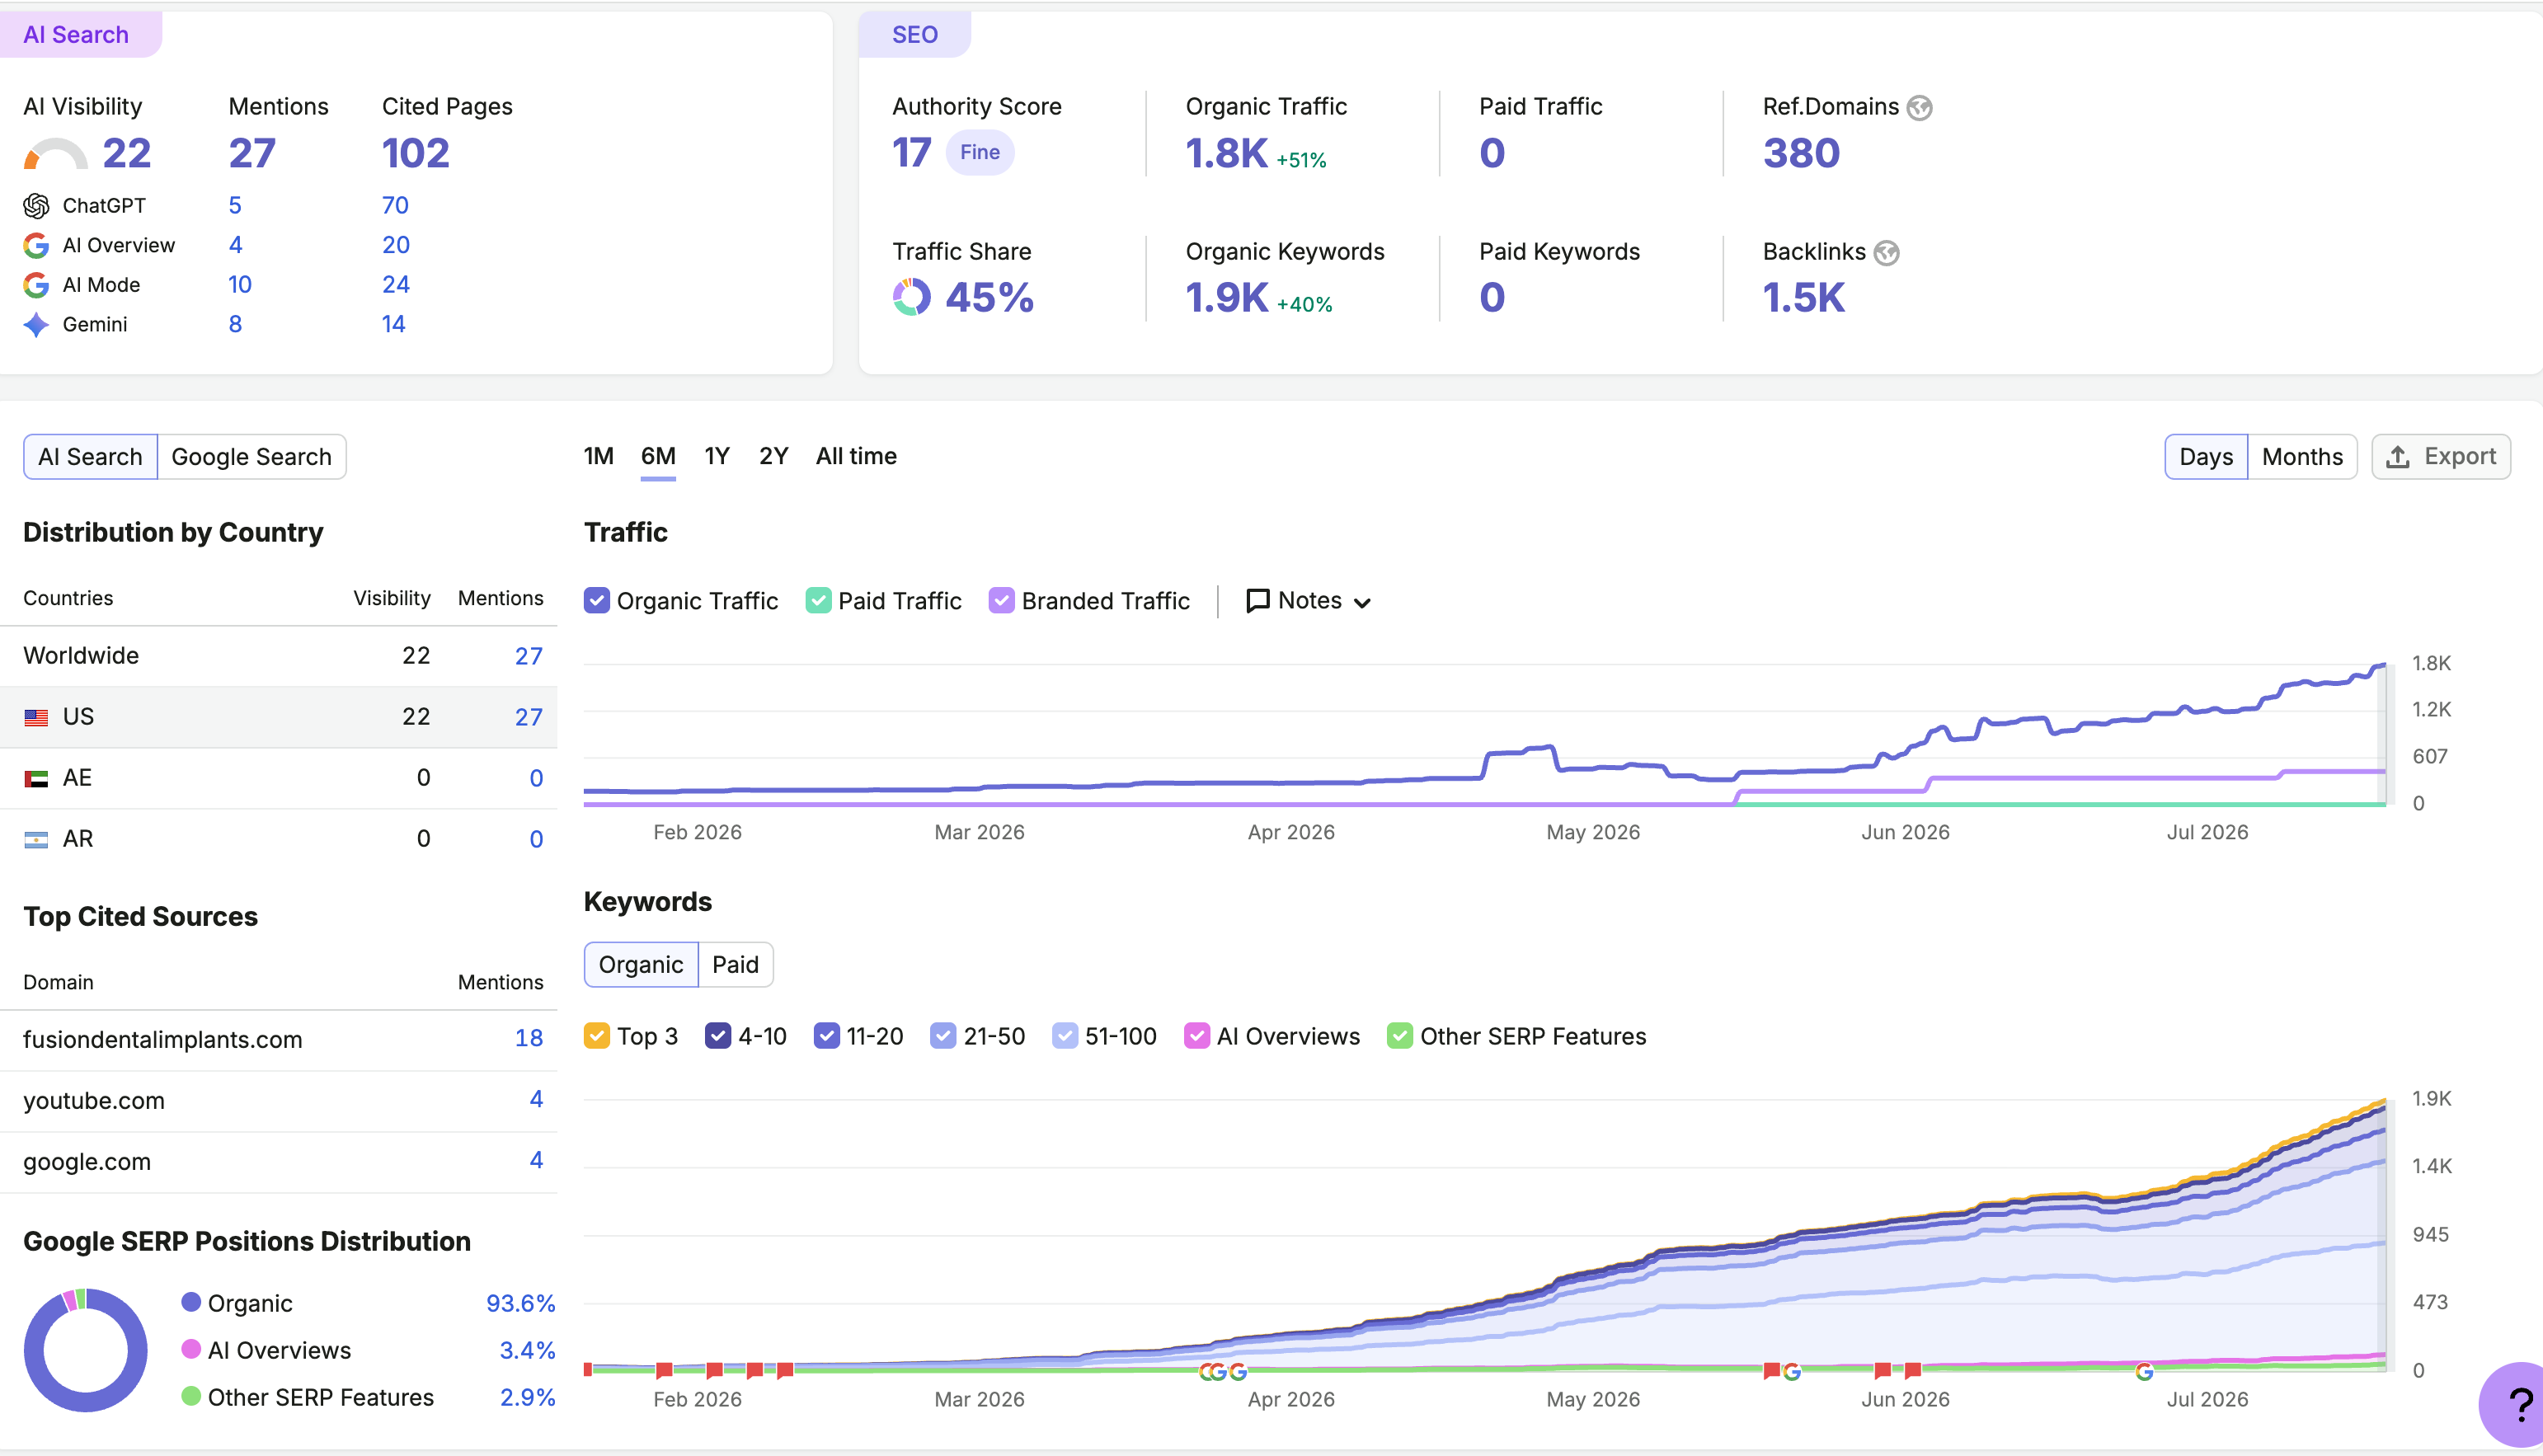The height and width of the screenshot is (1456, 2543).
Task: Toggle the 11-20 positions checkbox
Action: (826, 1036)
